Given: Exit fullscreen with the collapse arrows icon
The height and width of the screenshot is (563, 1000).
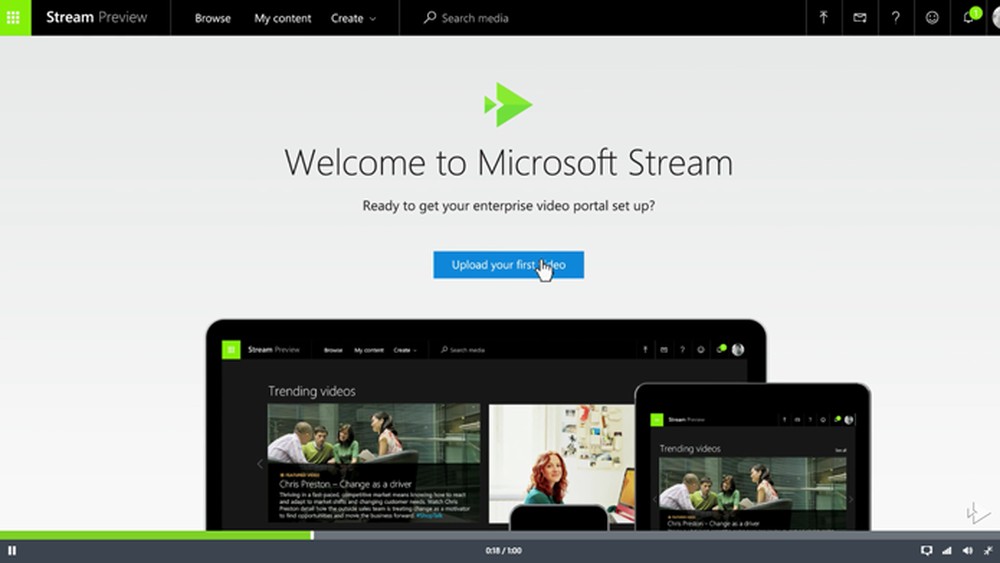Looking at the screenshot, I should 988,550.
